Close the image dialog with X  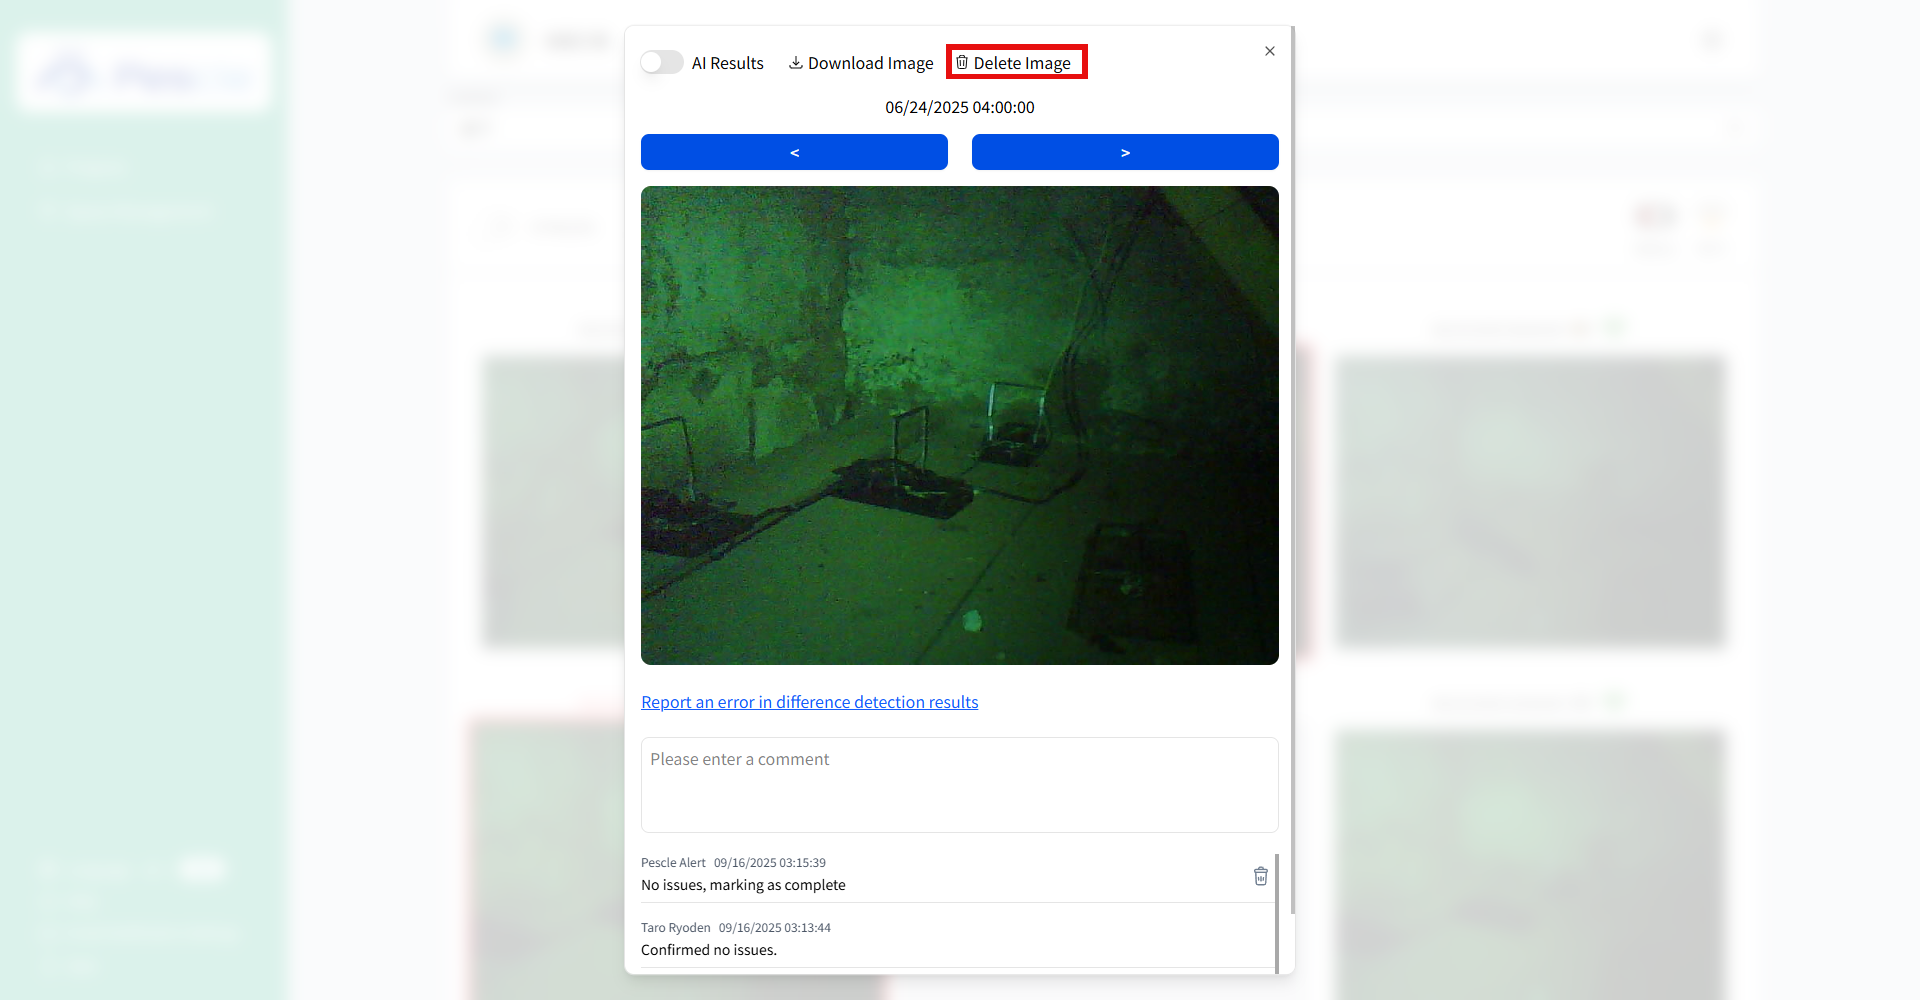pyautogui.click(x=1269, y=51)
